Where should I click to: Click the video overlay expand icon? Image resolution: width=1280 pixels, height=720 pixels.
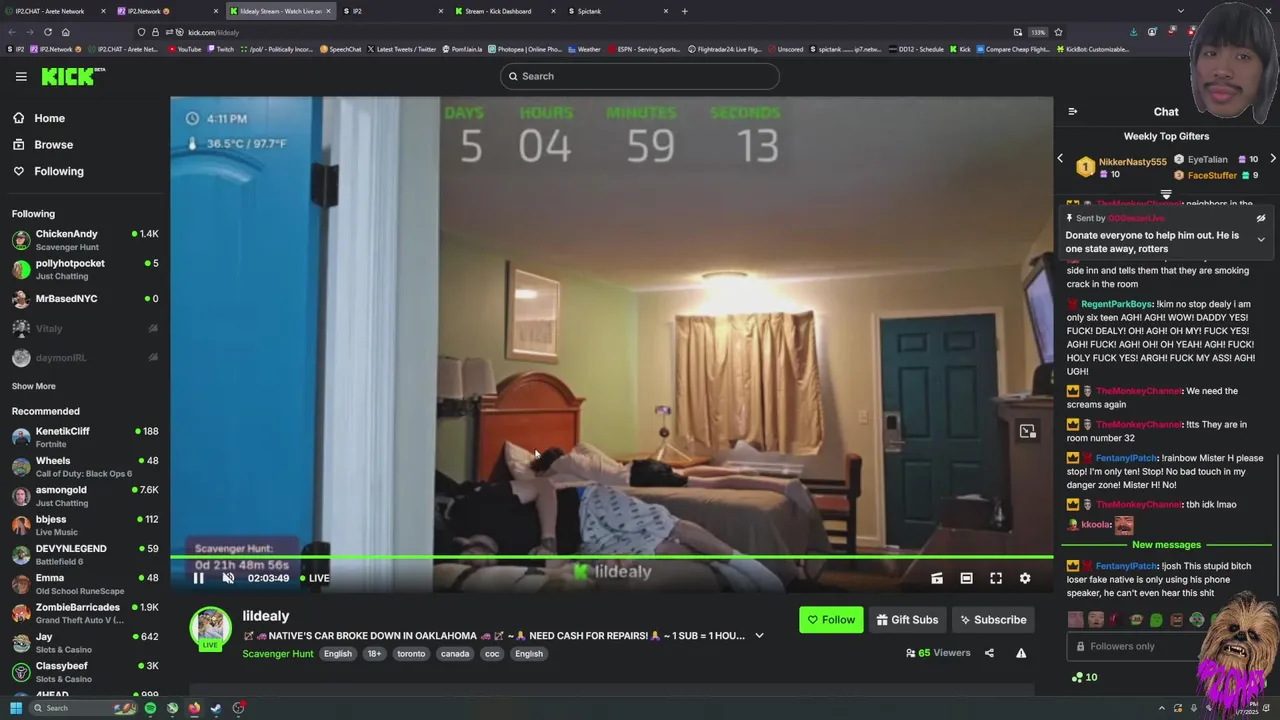tap(1027, 431)
